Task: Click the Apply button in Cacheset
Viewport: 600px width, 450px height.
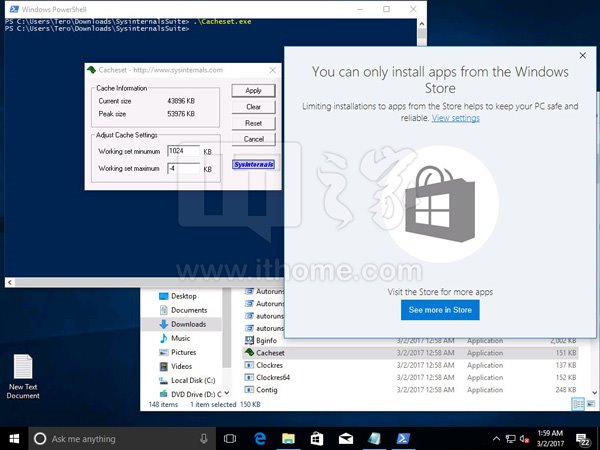Action: pos(253,91)
